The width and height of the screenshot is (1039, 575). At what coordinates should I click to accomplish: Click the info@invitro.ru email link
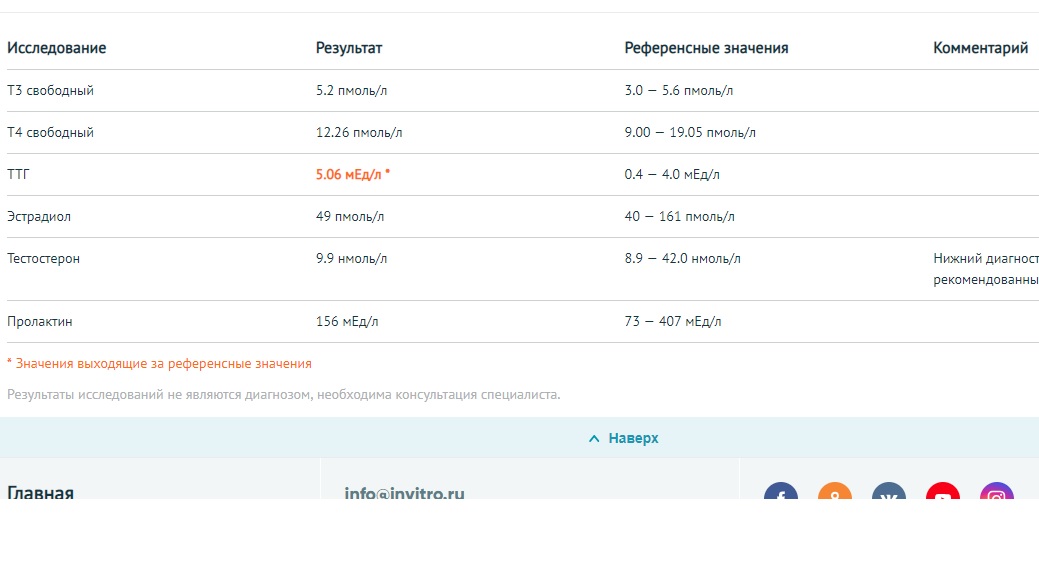coord(404,493)
